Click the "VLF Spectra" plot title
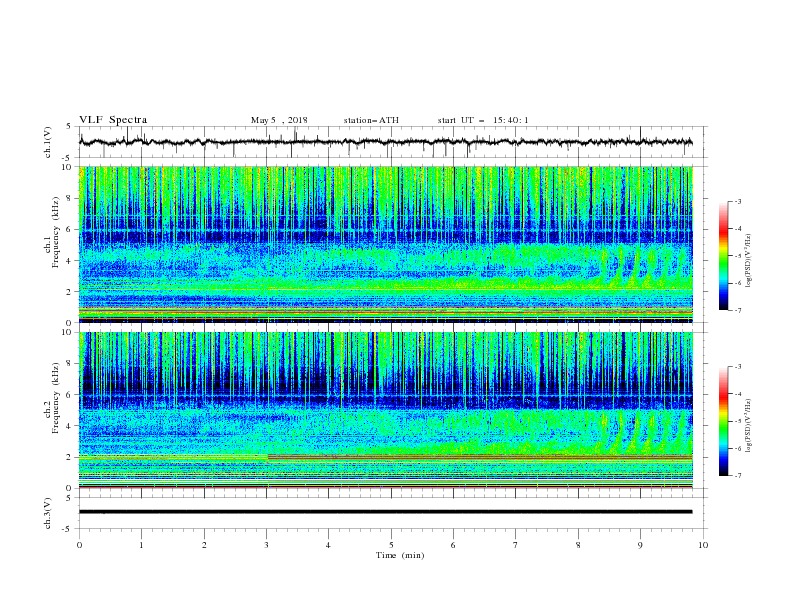The height and width of the screenshot is (612, 792). point(113,120)
